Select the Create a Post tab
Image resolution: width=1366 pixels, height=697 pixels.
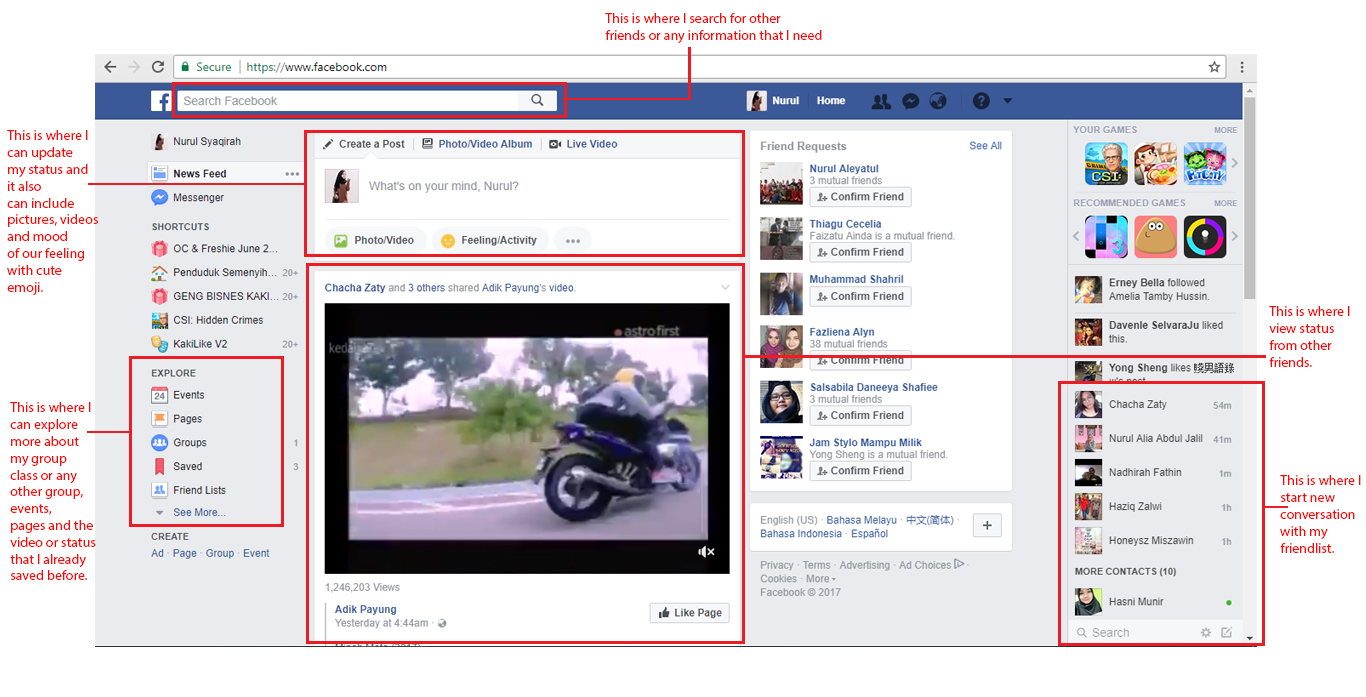point(363,144)
